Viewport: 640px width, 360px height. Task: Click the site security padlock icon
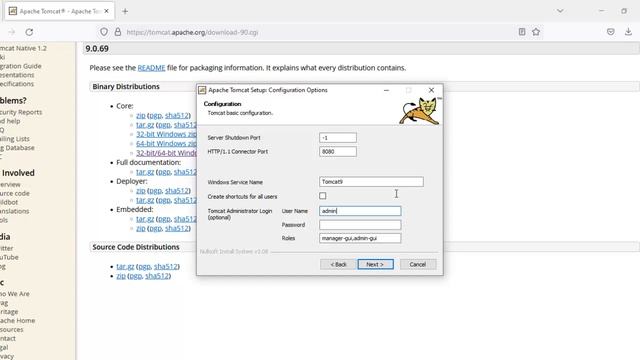click(x=118, y=32)
